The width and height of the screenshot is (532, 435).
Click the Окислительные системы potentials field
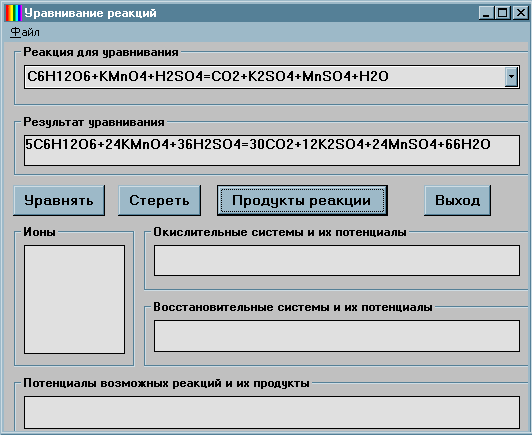click(x=337, y=260)
